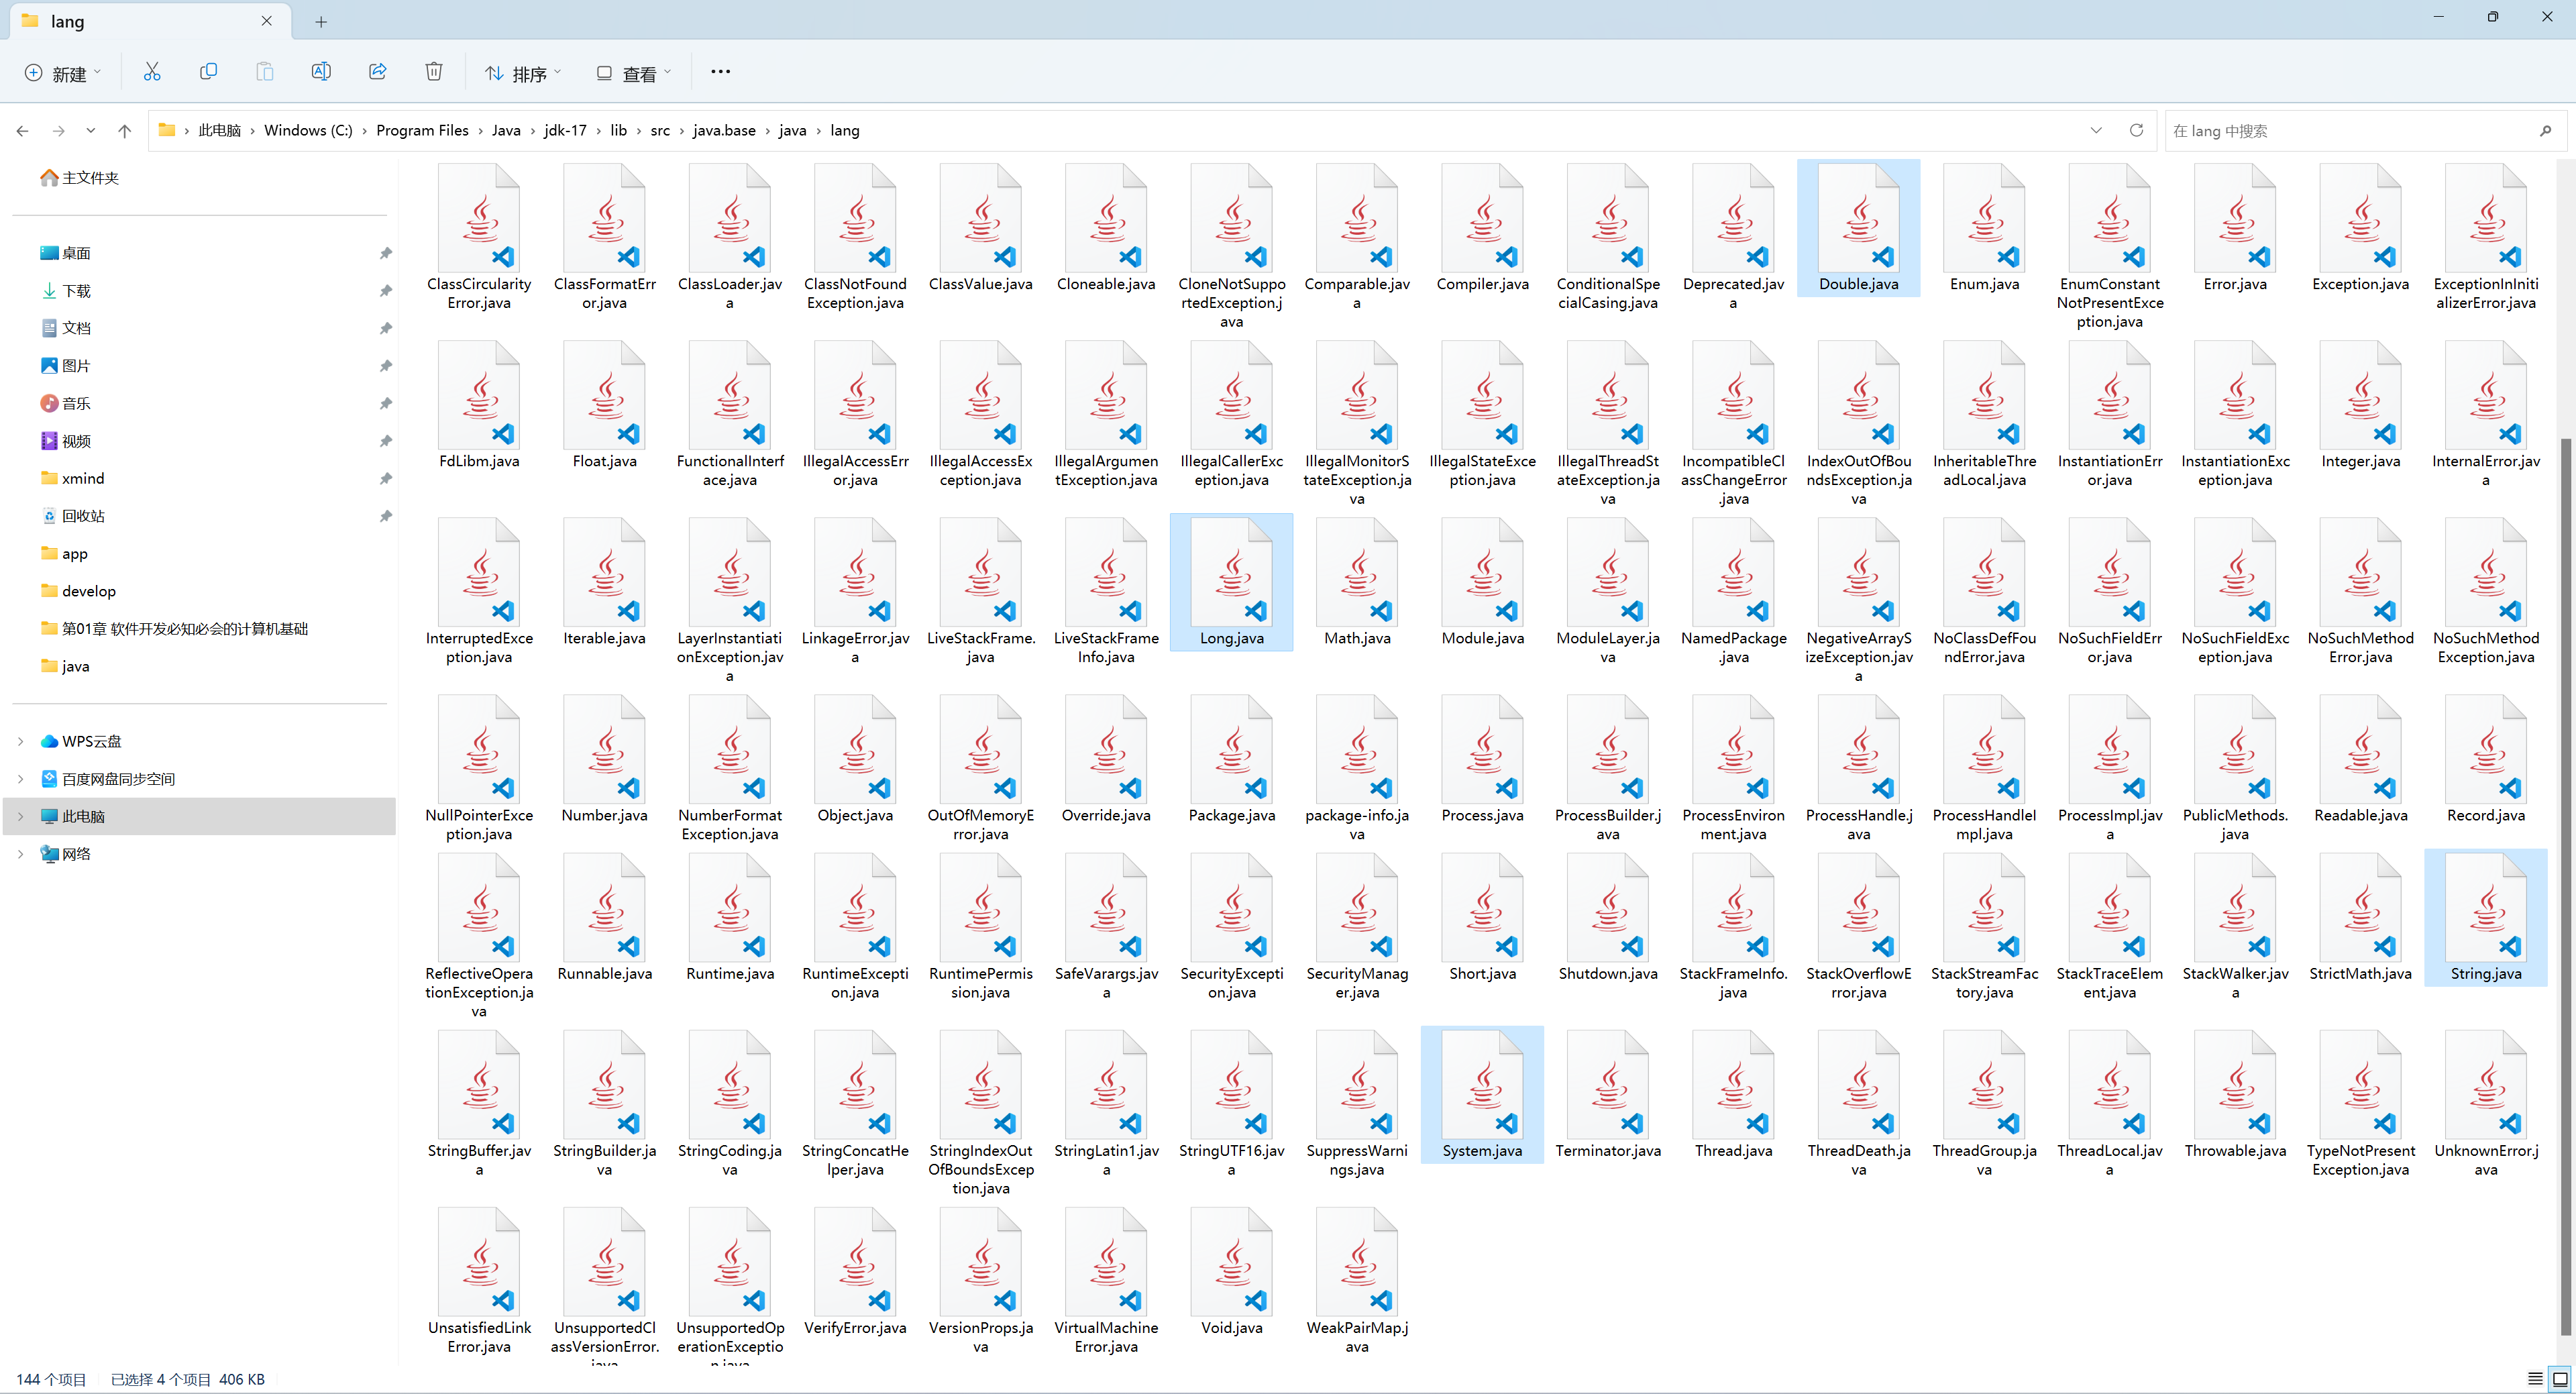Image resolution: width=2576 pixels, height=1394 pixels.
Task: Select the System.java file icon
Action: coord(1483,1086)
